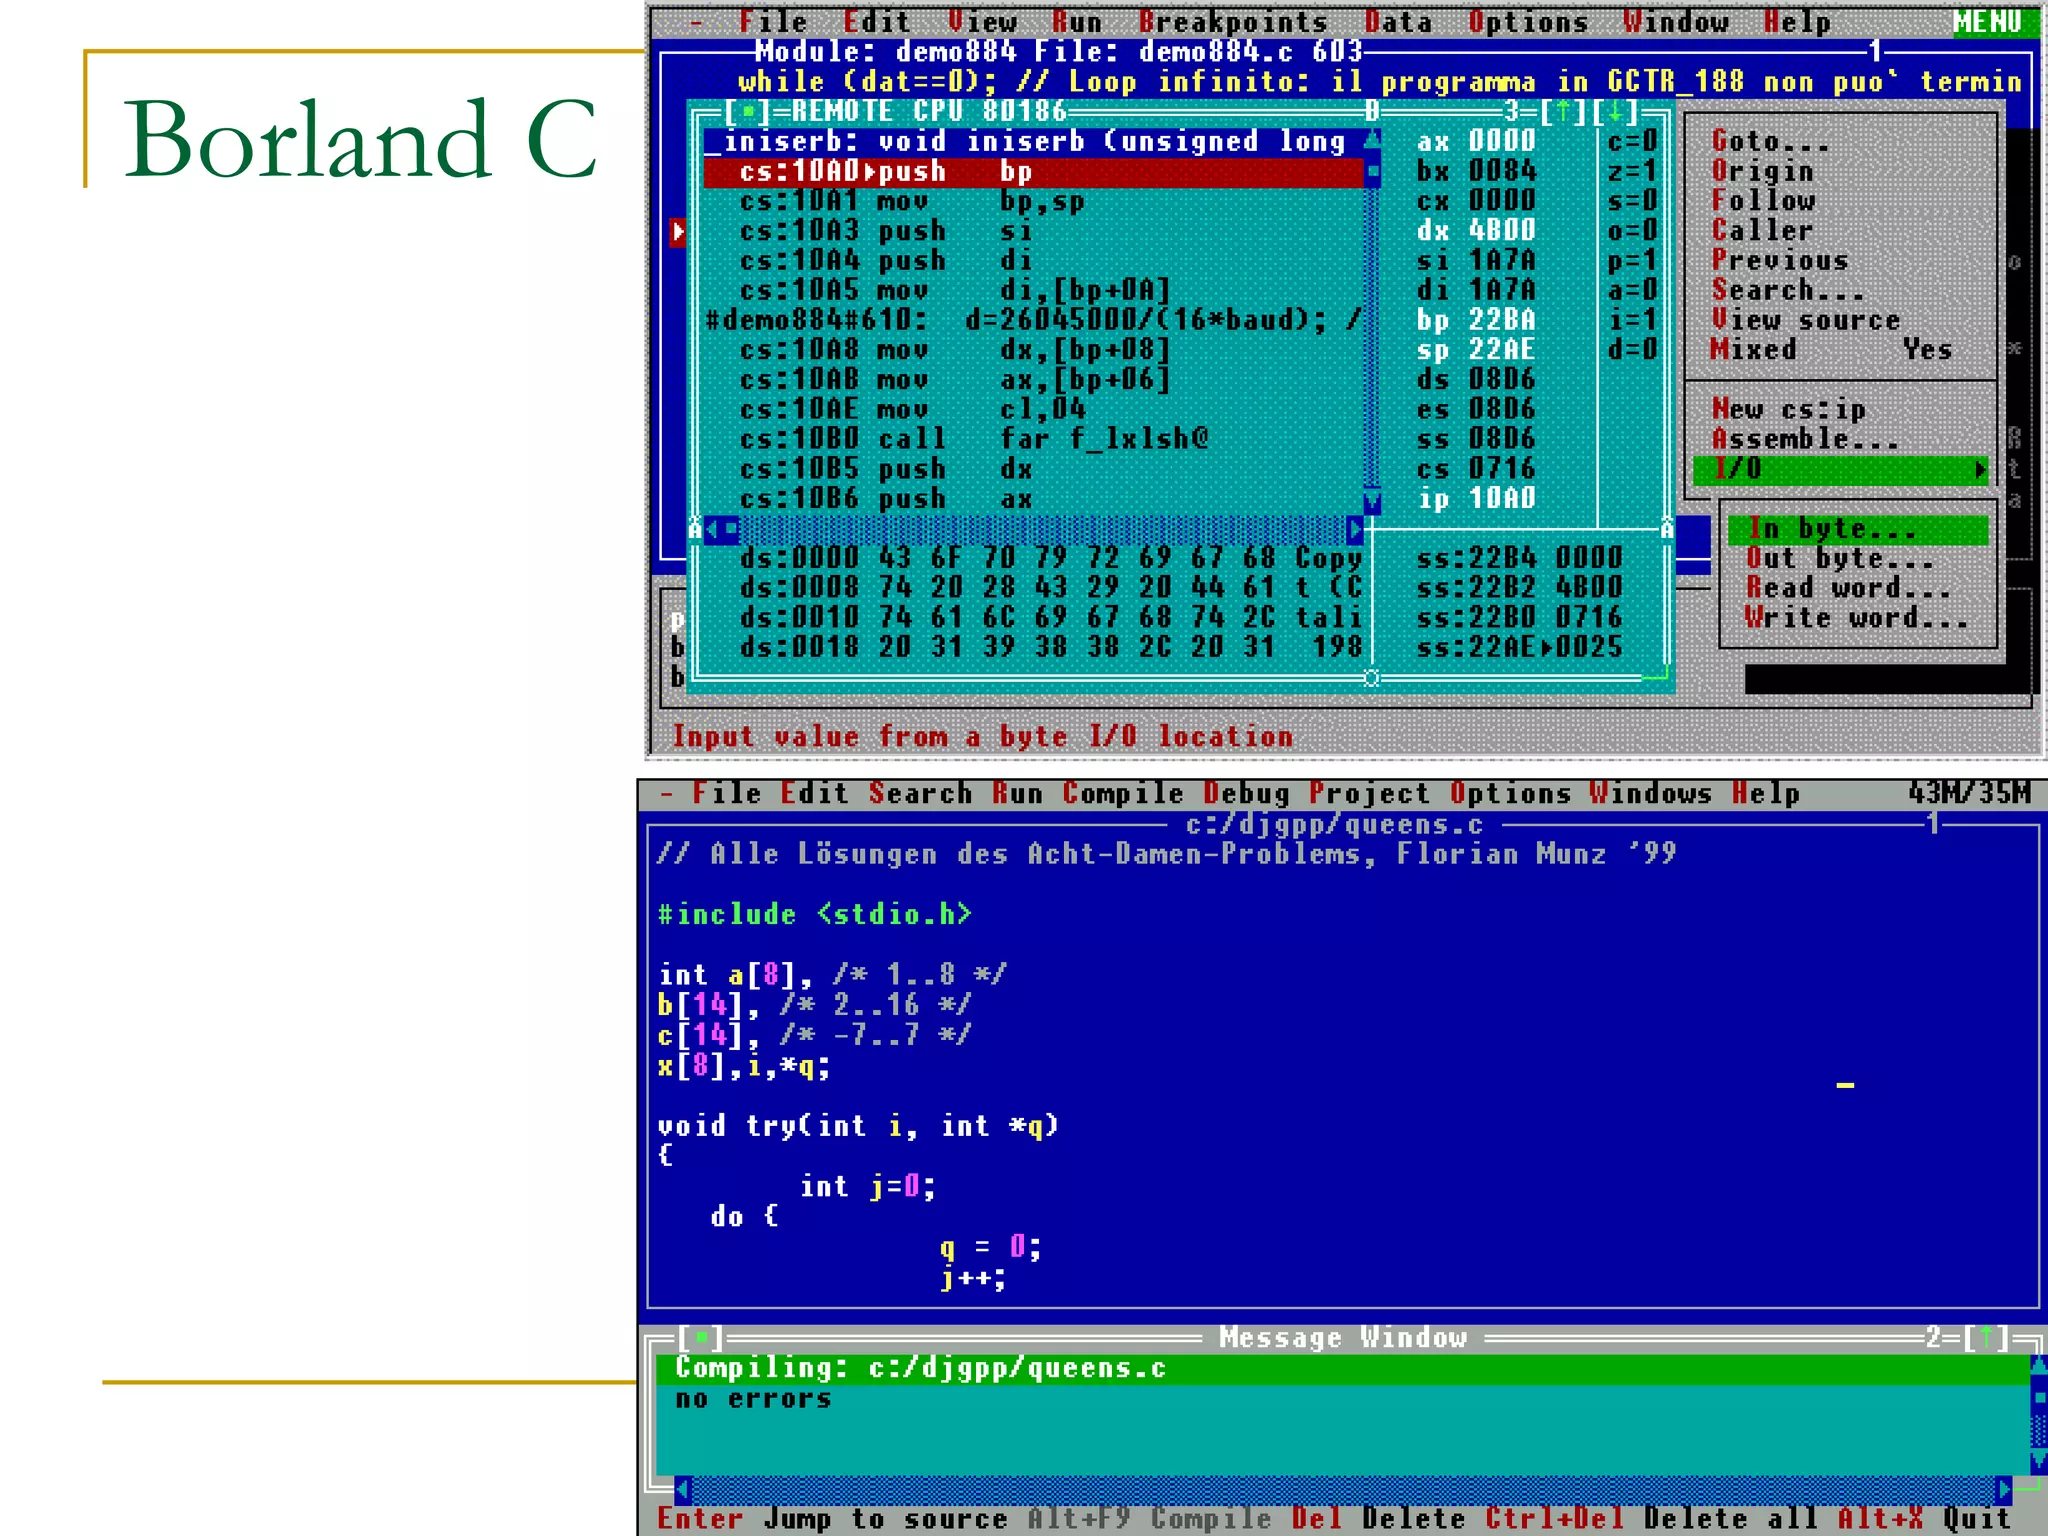Open the Edit menu in Turbo Debugger
The height and width of the screenshot is (1536, 2048).
876,21
